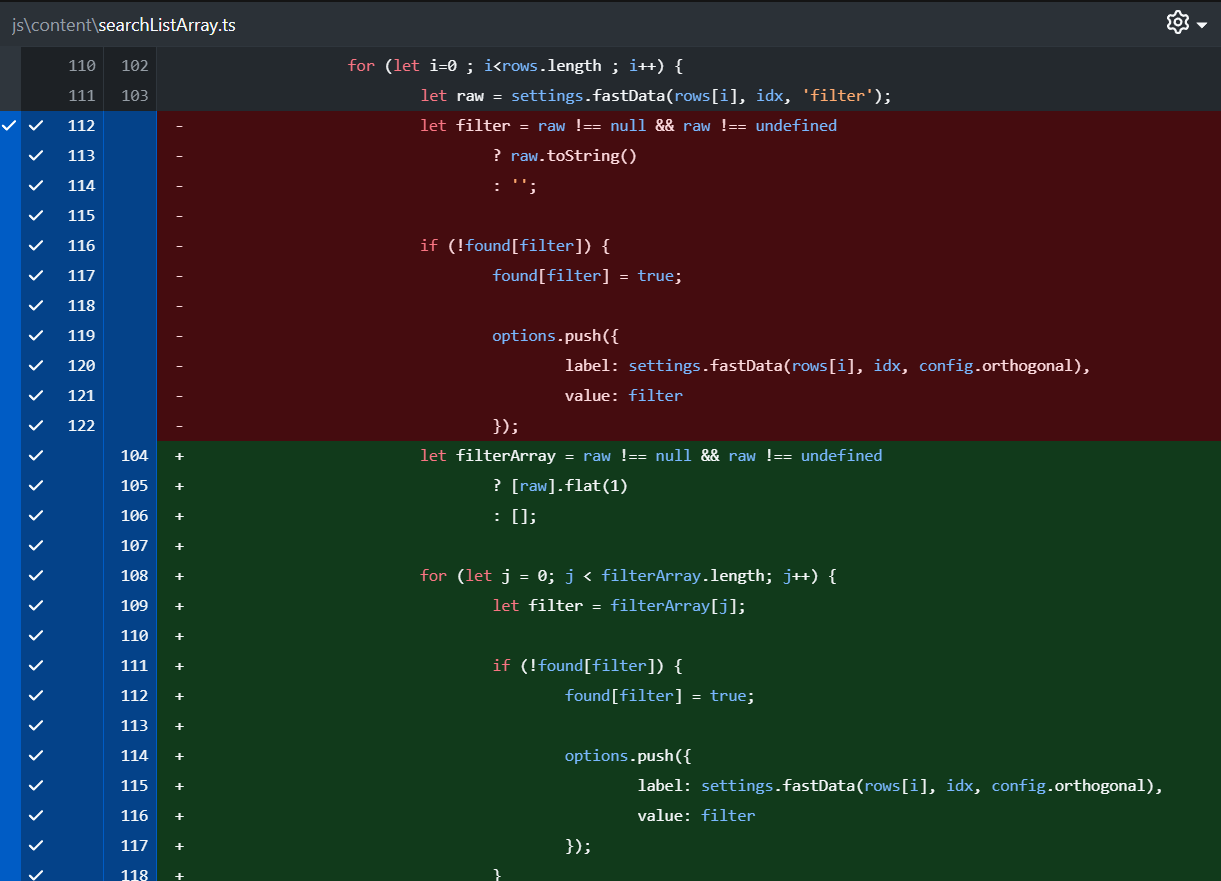
Task: Toggle the checkmark for added line 111
Action: pos(36,666)
